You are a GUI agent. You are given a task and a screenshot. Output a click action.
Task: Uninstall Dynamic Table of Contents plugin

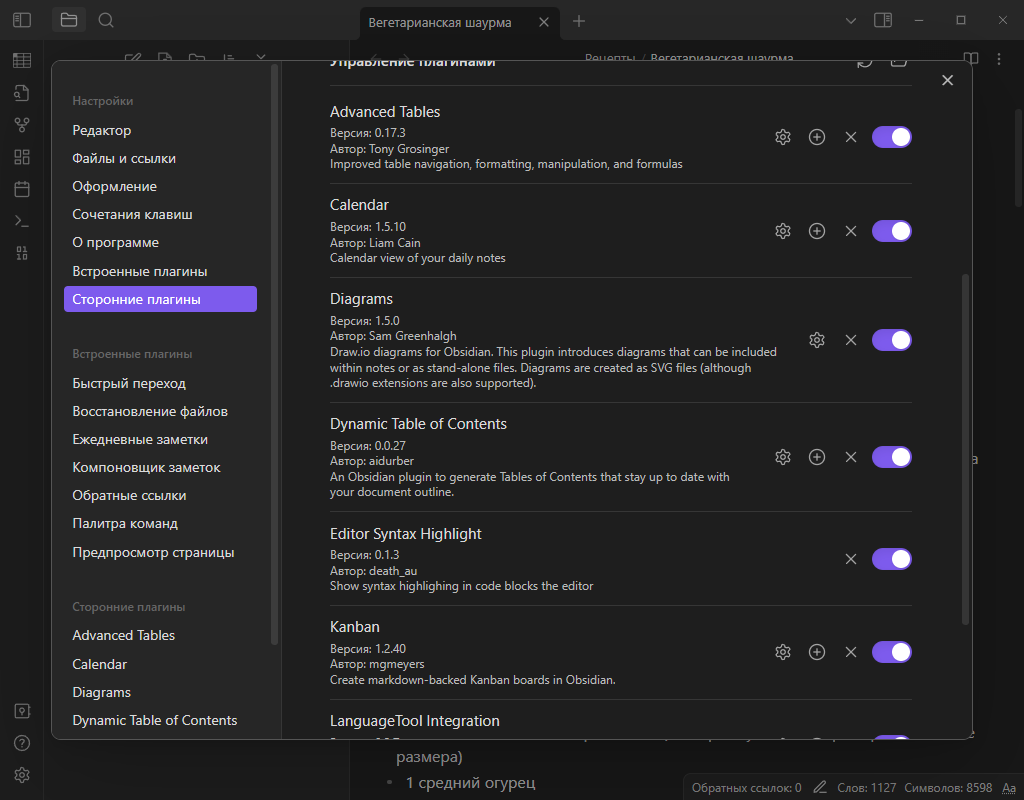coord(850,457)
